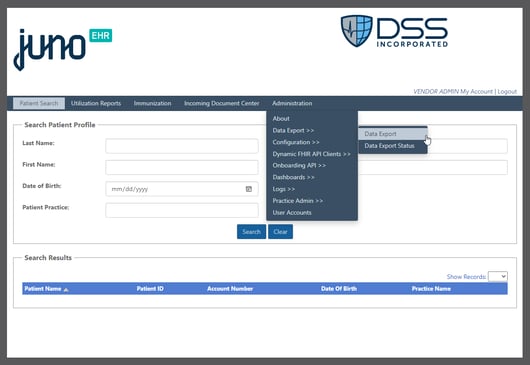The height and width of the screenshot is (365, 530).
Task: Focus the First Name input field
Action: 182,168
